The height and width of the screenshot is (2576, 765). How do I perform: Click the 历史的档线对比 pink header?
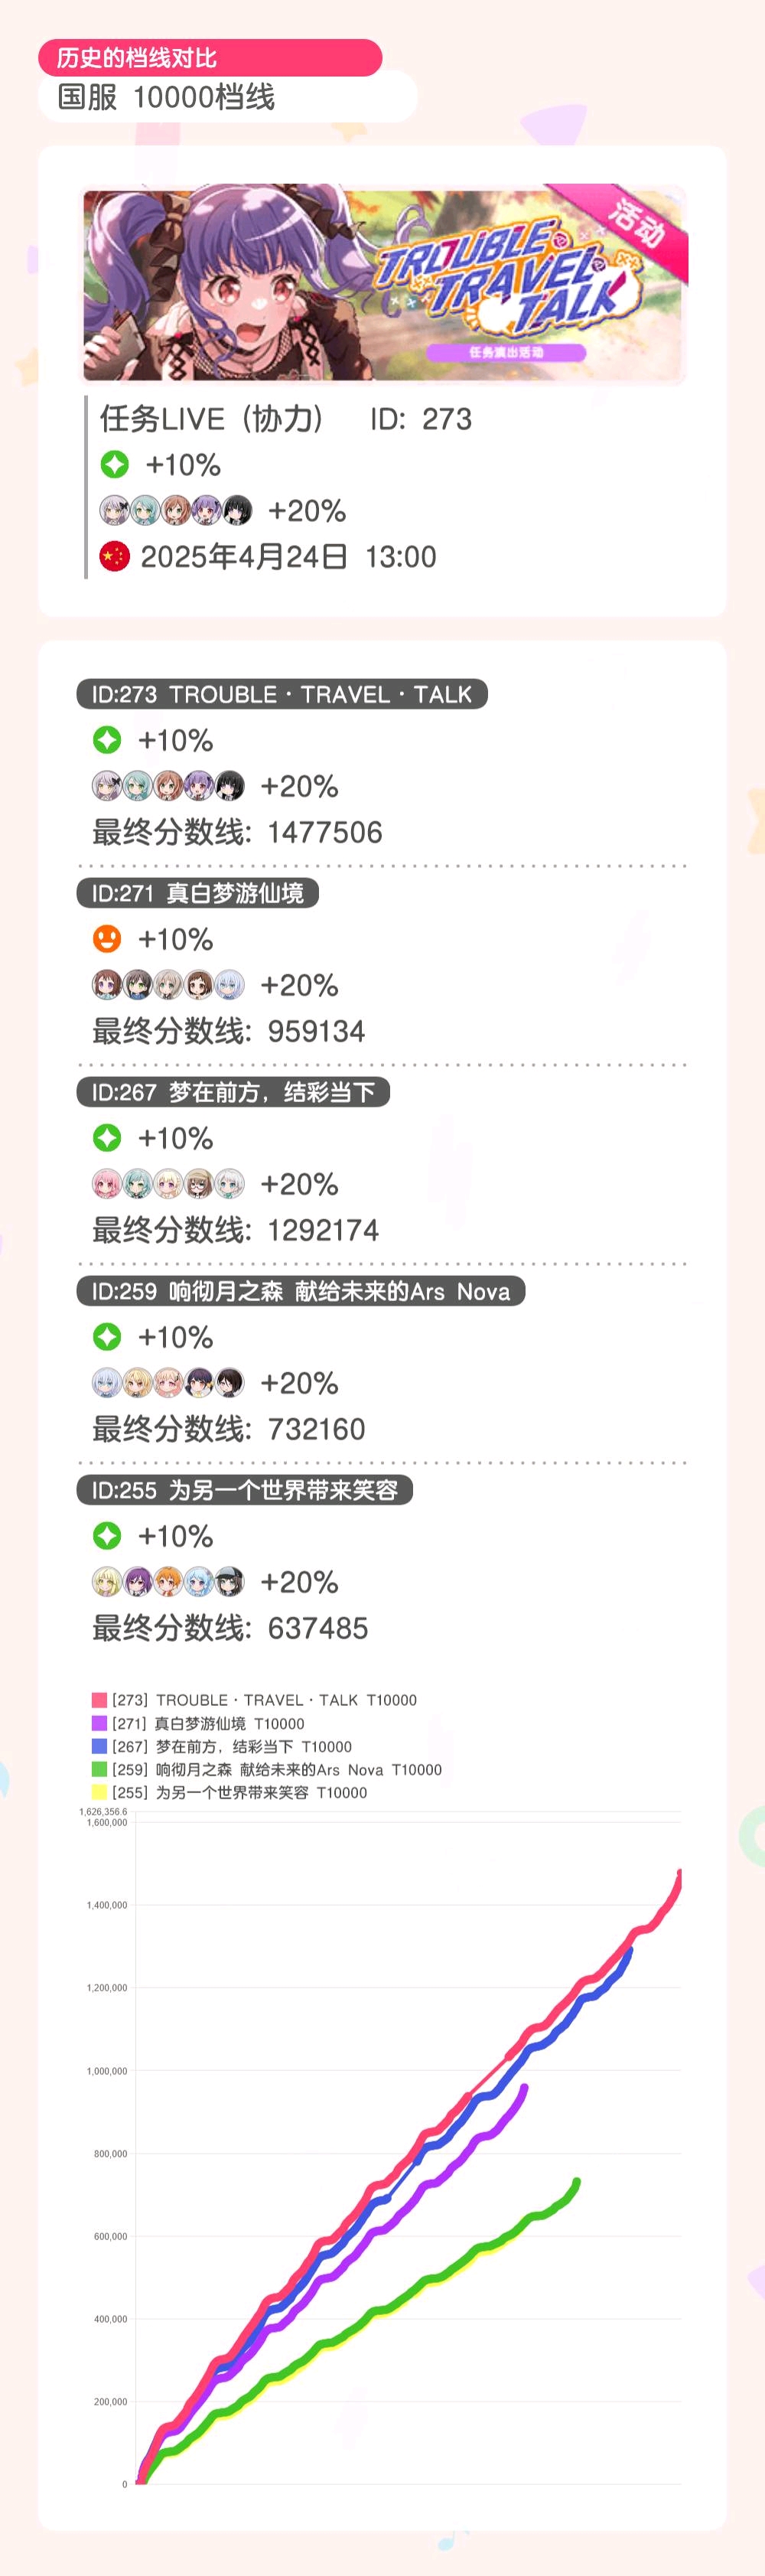[x=210, y=58]
